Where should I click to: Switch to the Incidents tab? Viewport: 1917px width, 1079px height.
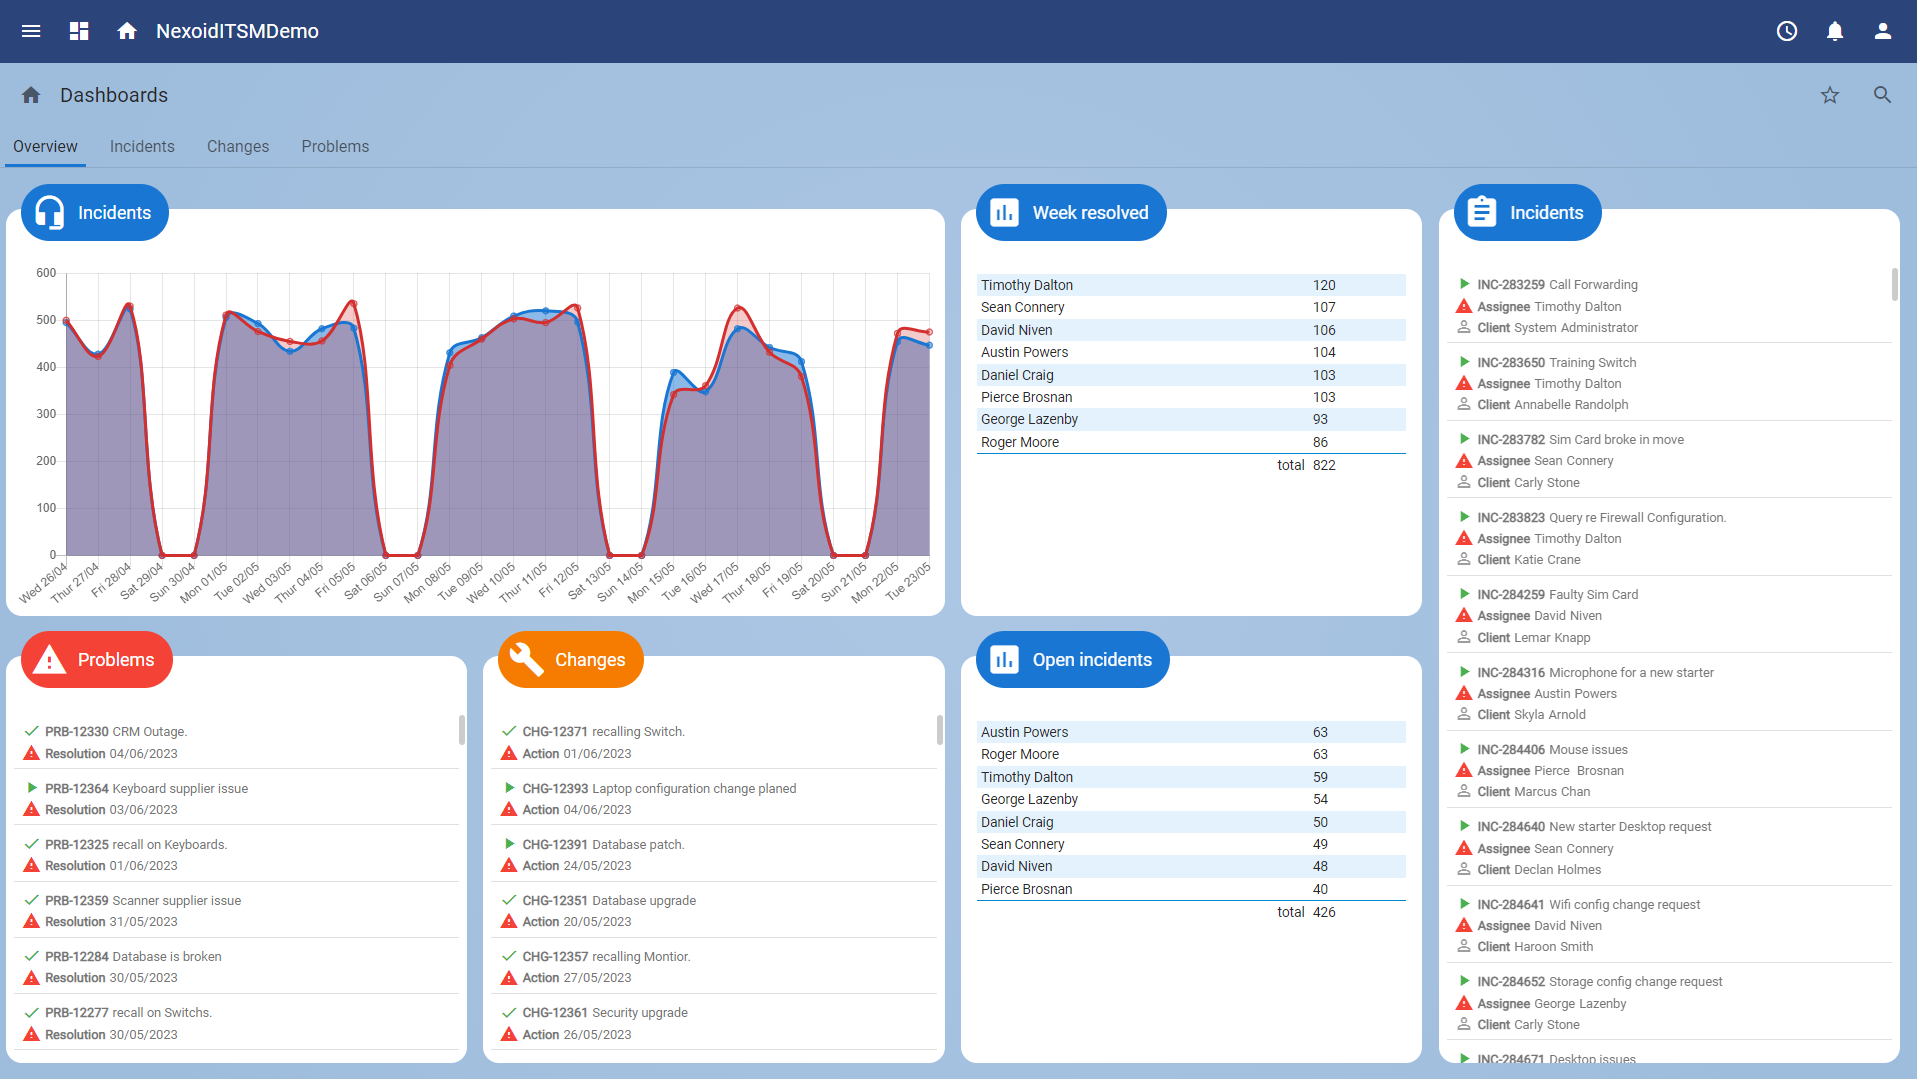pyautogui.click(x=141, y=146)
